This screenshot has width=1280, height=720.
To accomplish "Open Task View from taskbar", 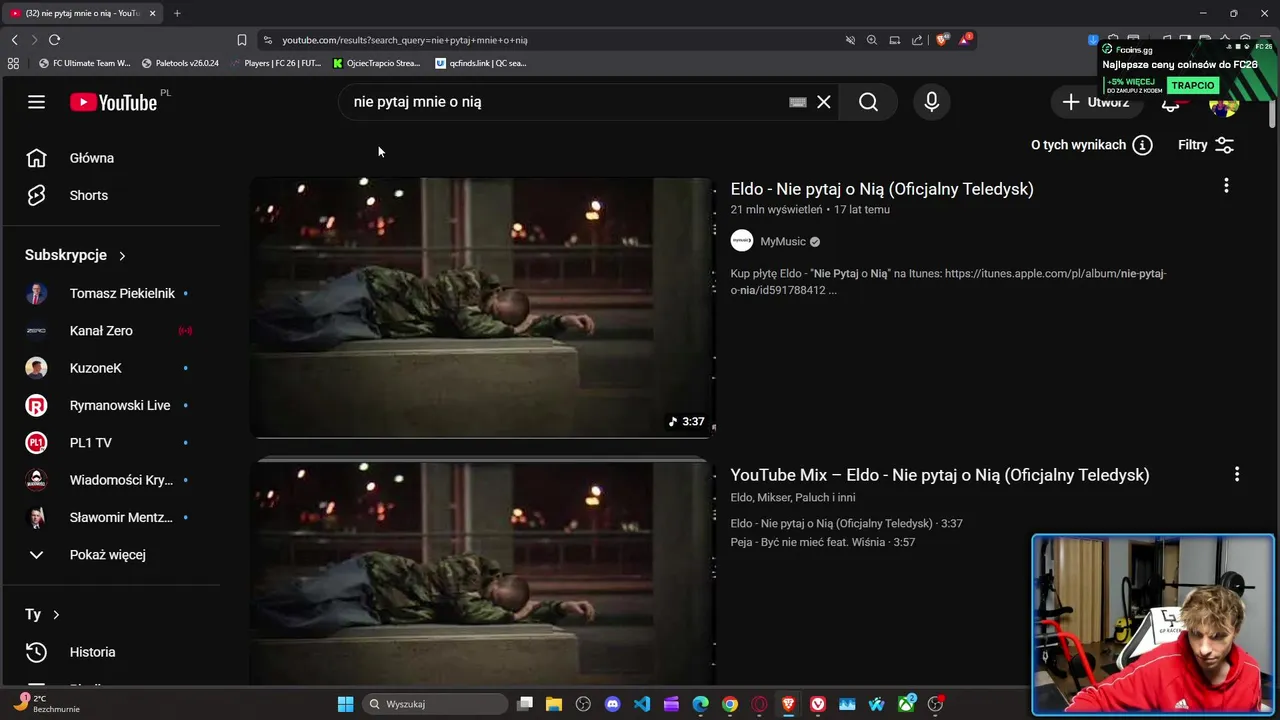I will (x=525, y=704).
